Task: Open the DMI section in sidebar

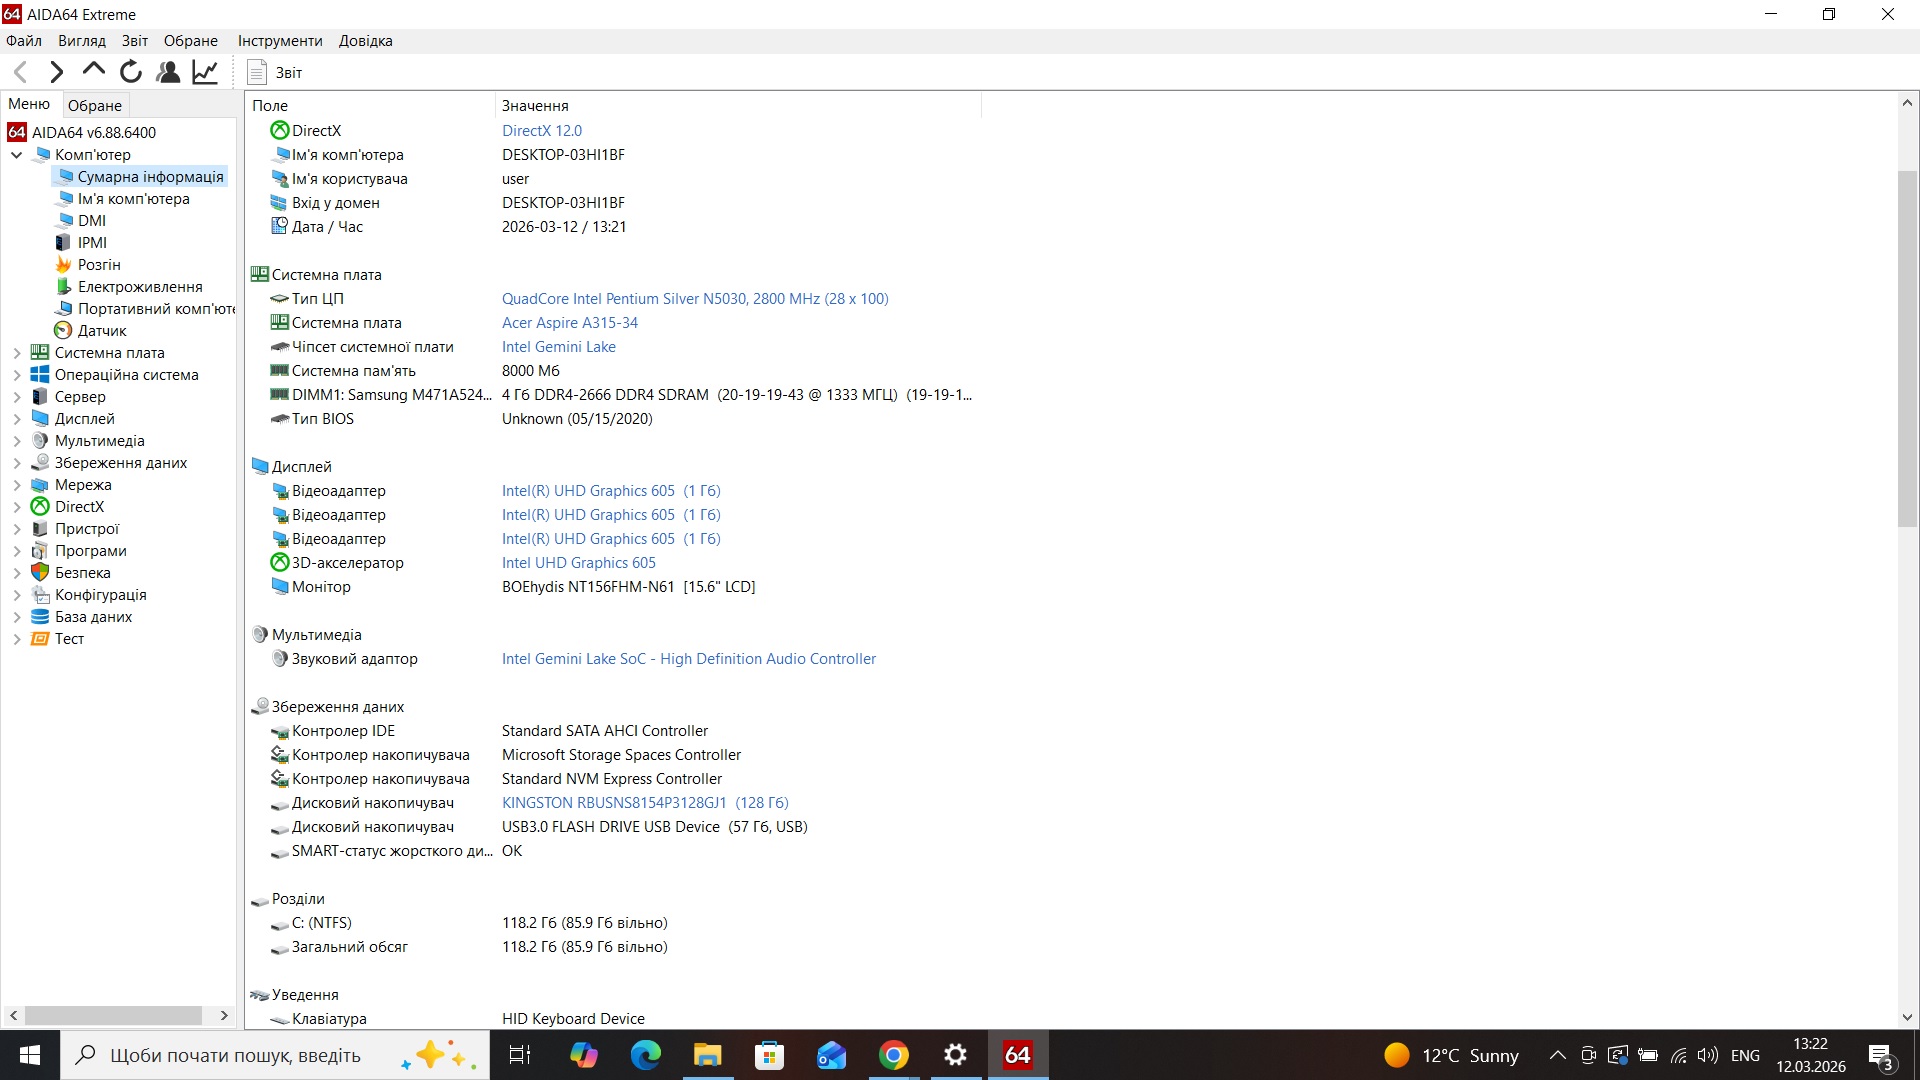Action: click(91, 220)
